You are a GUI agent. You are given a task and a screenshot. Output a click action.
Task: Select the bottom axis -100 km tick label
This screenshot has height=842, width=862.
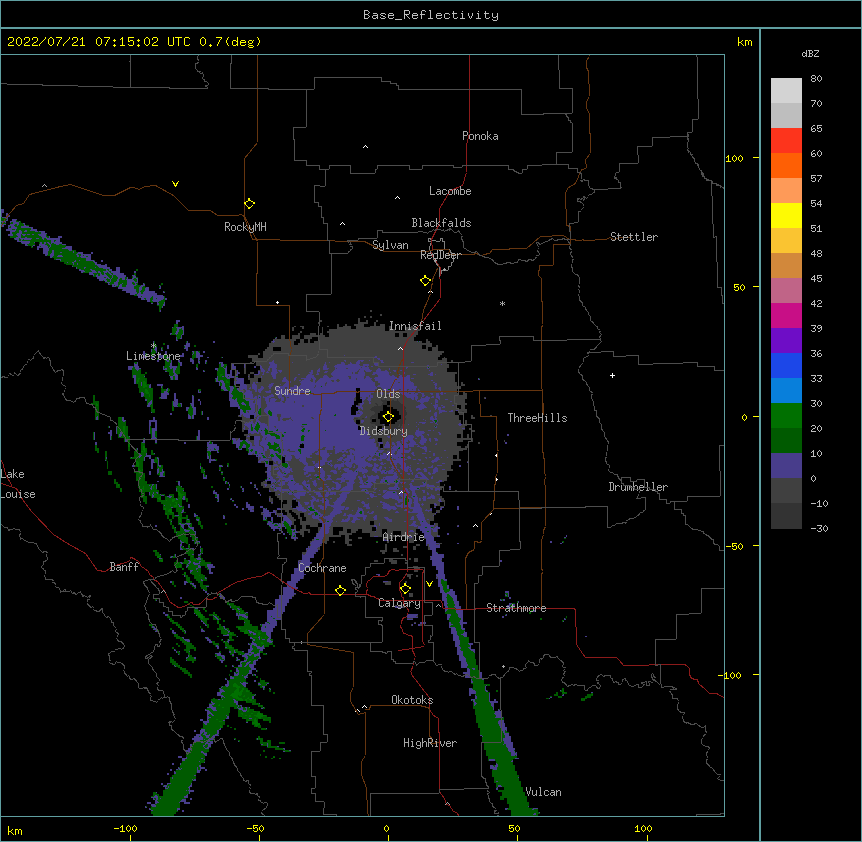[125, 828]
